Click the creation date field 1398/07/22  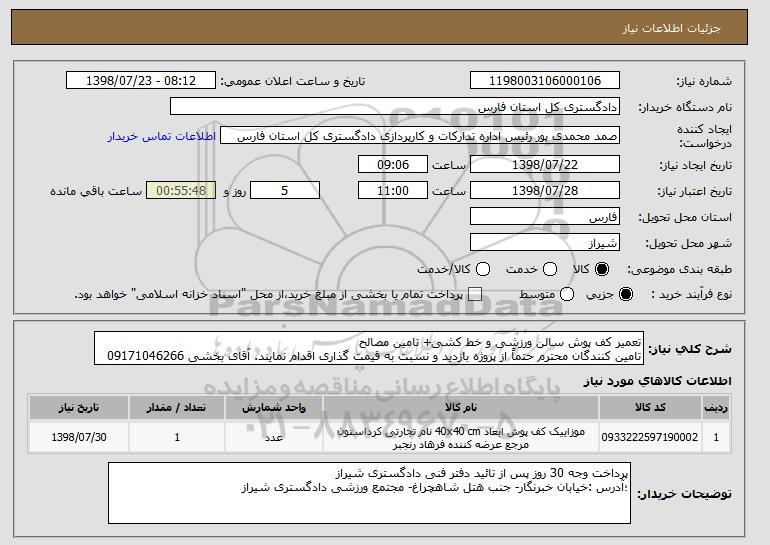pyautogui.click(x=545, y=164)
